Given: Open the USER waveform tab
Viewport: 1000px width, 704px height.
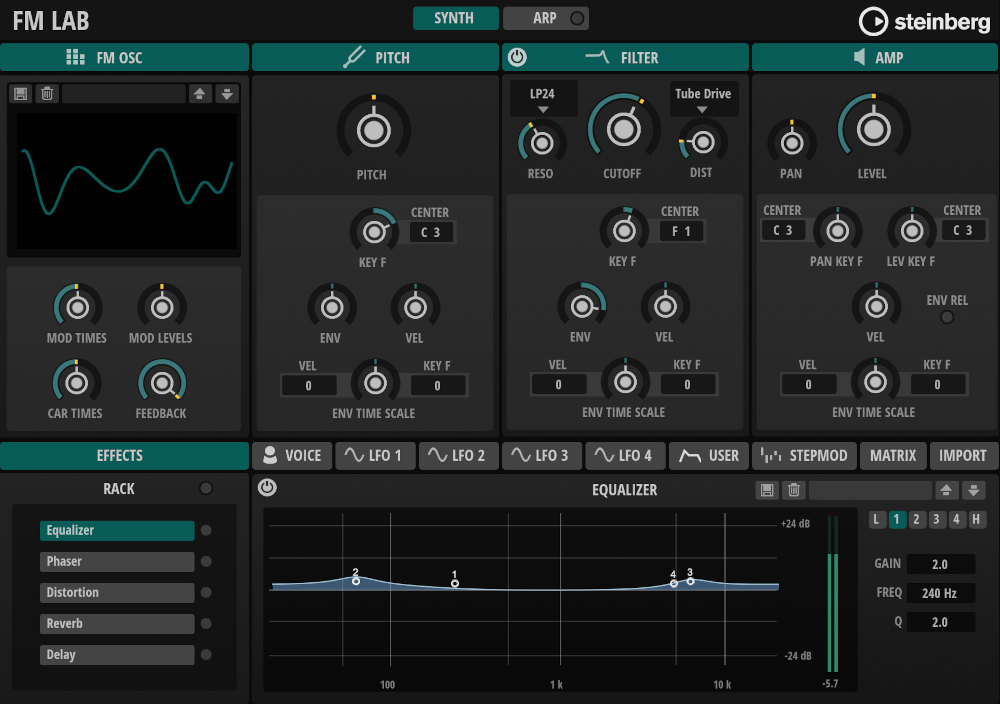Looking at the screenshot, I should tap(709, 456).
